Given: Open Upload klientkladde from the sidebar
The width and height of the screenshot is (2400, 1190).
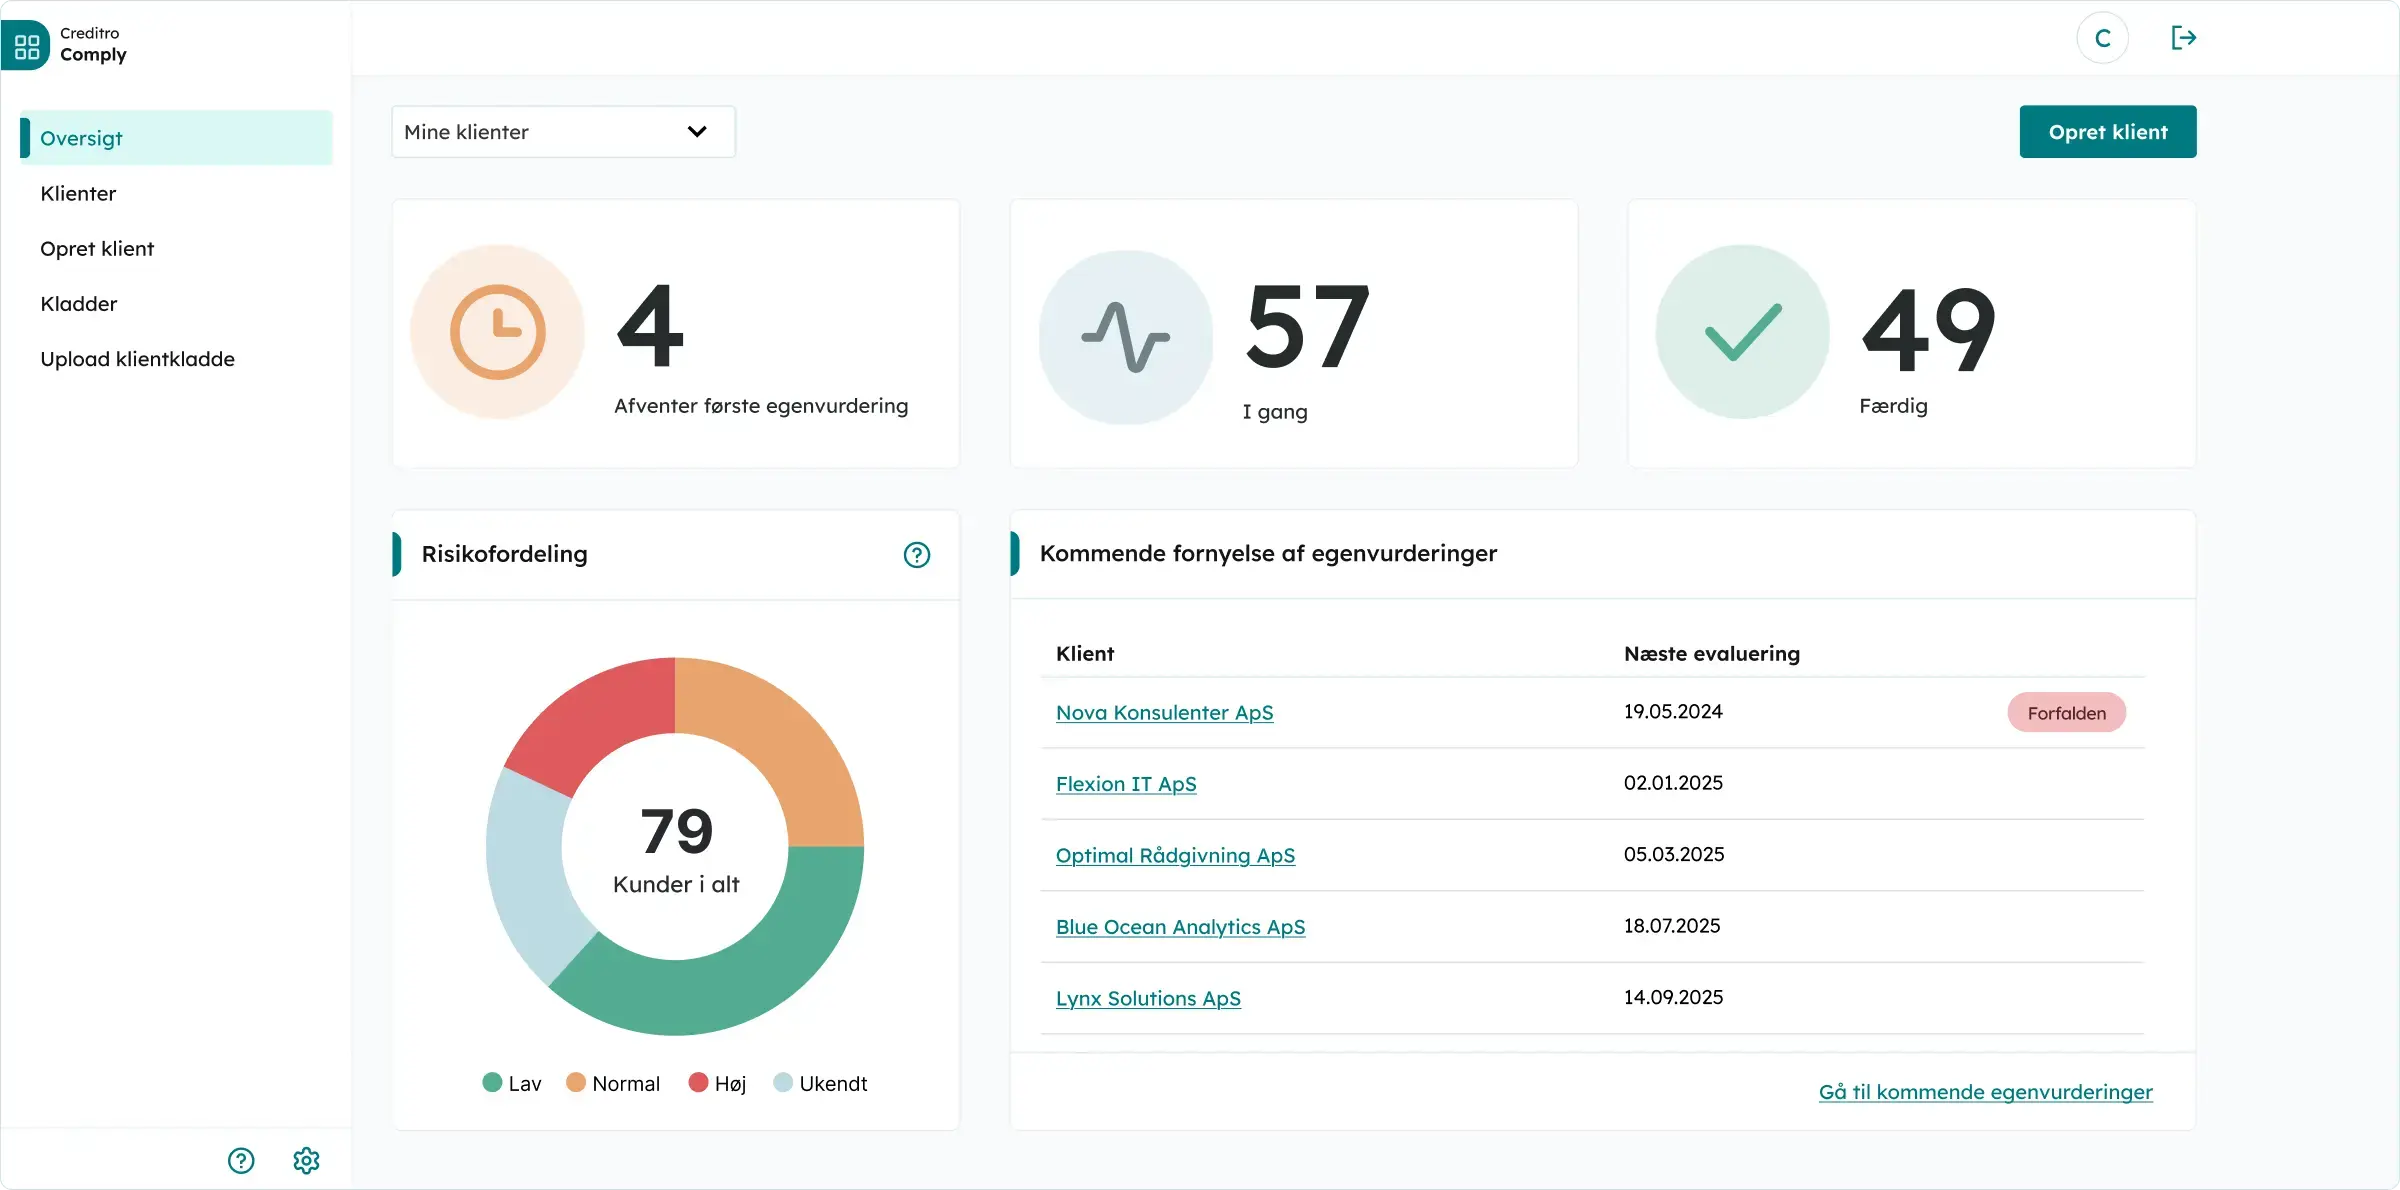Looking at the screenshot, I should click(137, 358).
